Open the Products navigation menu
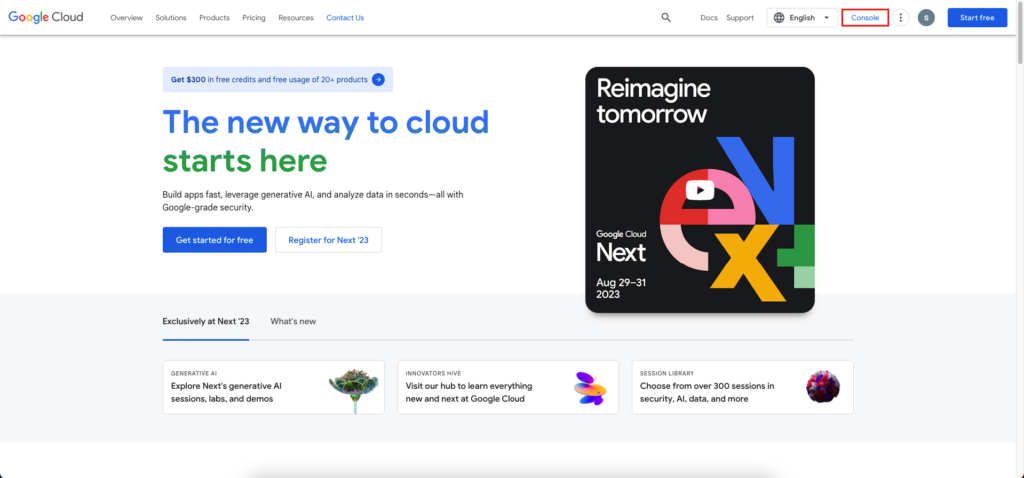The image size is (1024, 478). point(214,18)
